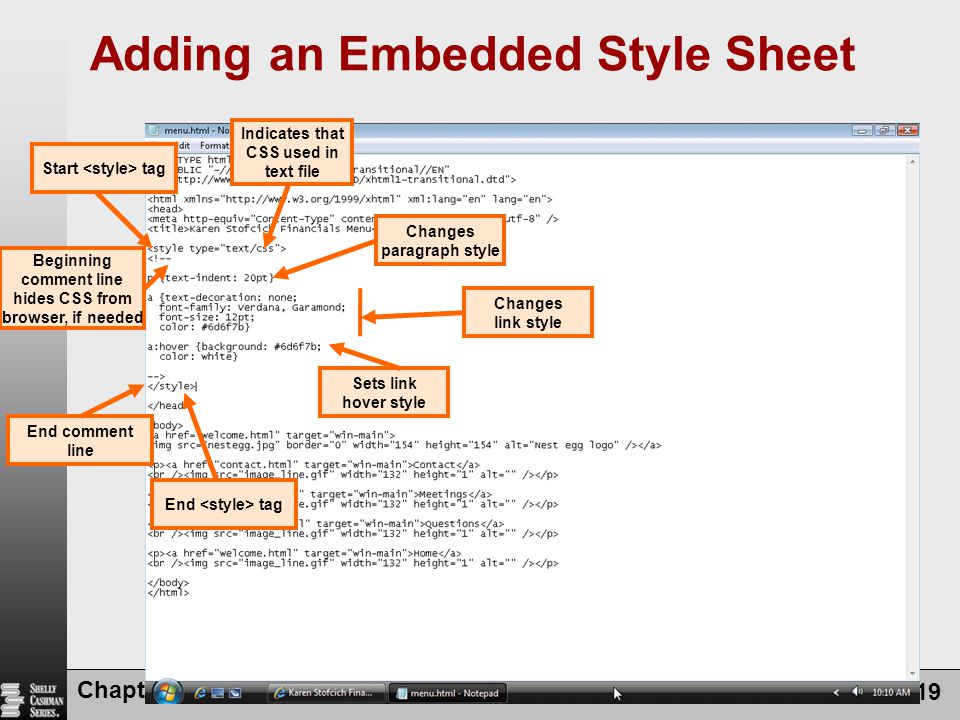Open the 10:10 AM clock
The height and width of the screenshot is (720, 960).
click(891, 692)
